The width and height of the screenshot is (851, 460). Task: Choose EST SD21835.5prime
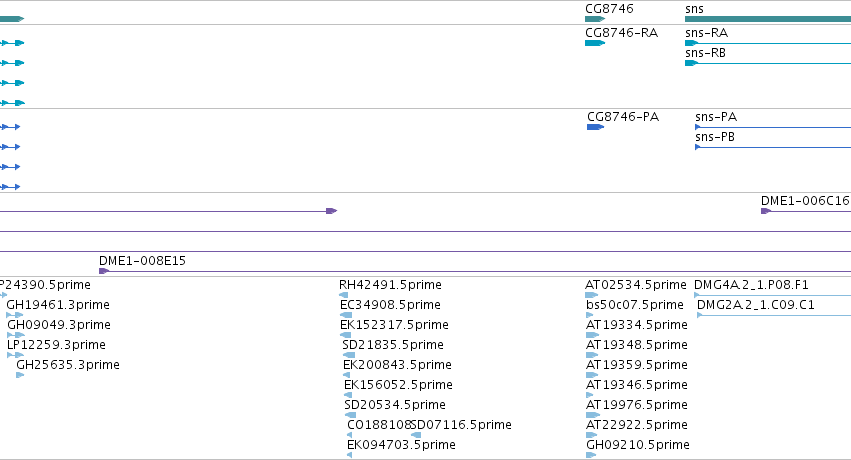click(393, 345)
